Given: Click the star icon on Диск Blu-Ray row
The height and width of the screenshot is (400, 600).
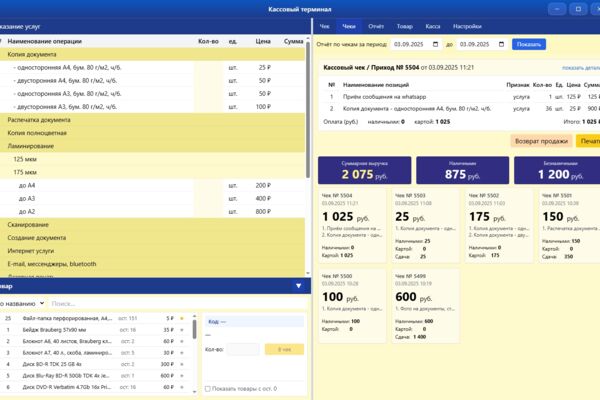Looking at the screenshot, I should tap(182, 376).
